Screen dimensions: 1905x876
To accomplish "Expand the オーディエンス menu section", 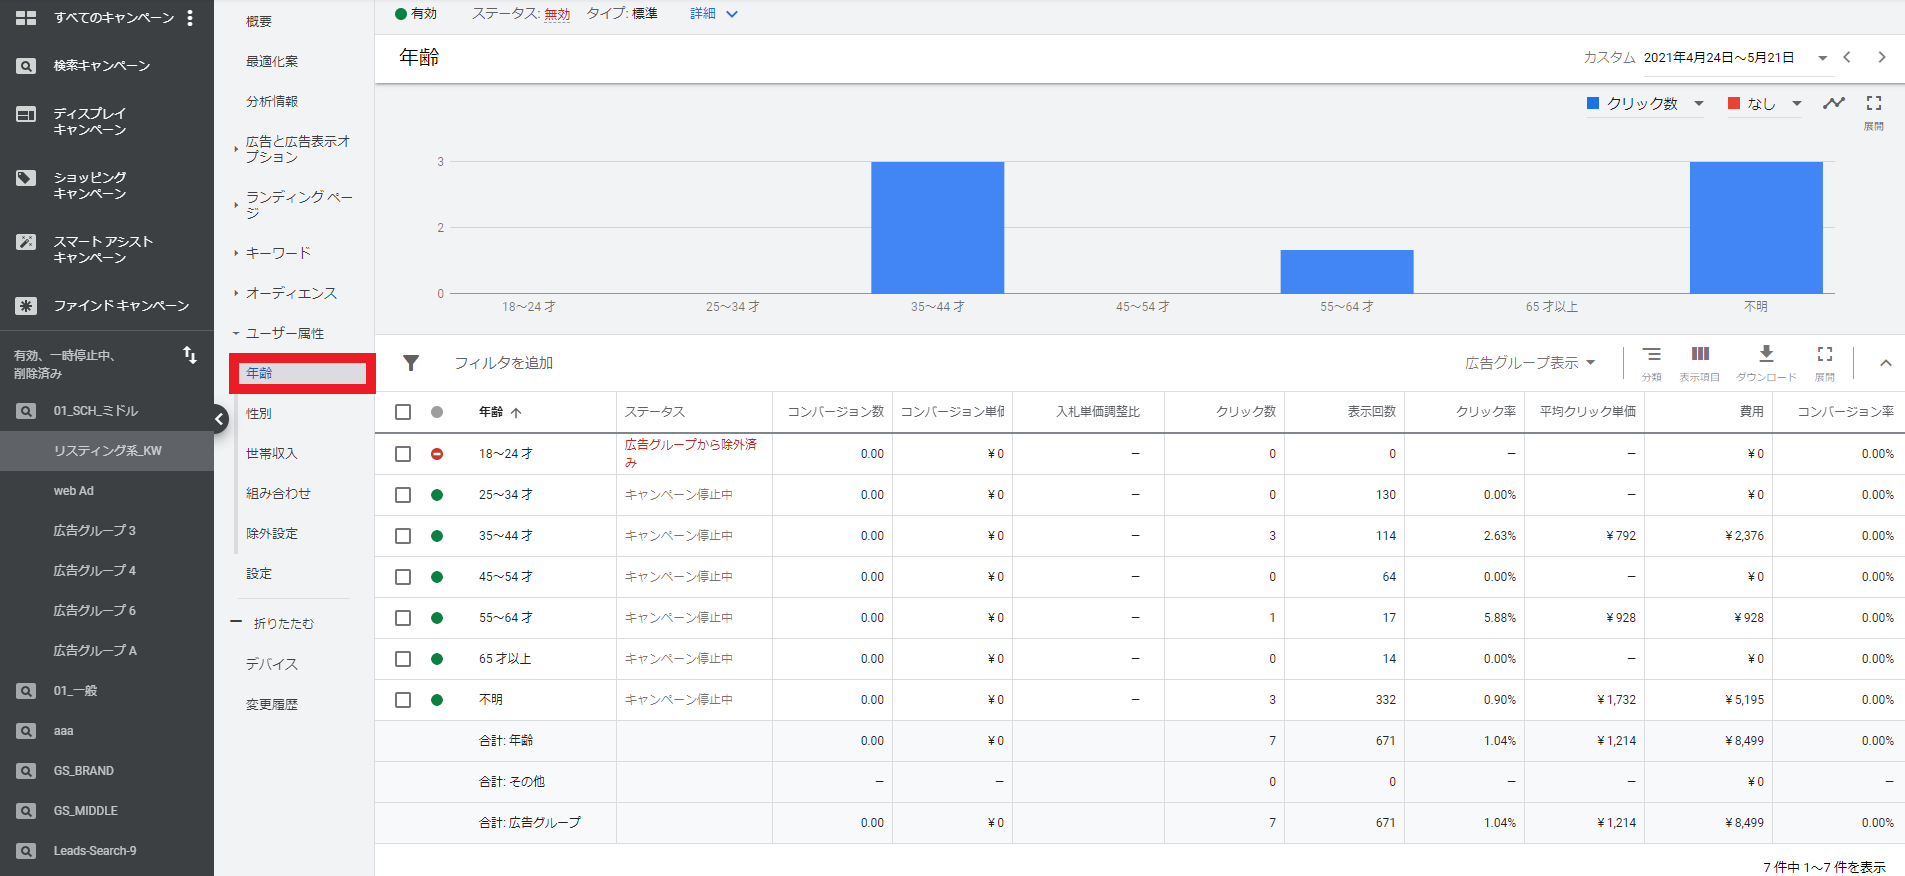I will pyautogui.click(x=236, y=293).
